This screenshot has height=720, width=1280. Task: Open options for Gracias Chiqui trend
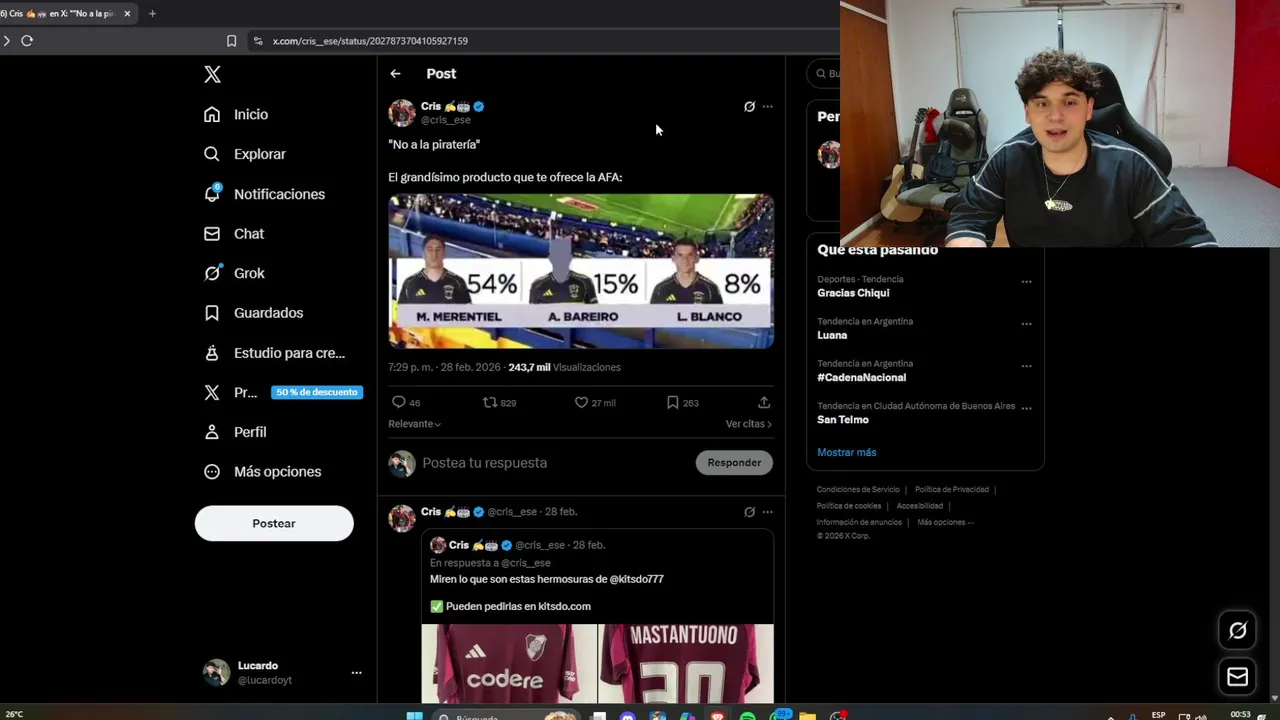[1026, 282]
